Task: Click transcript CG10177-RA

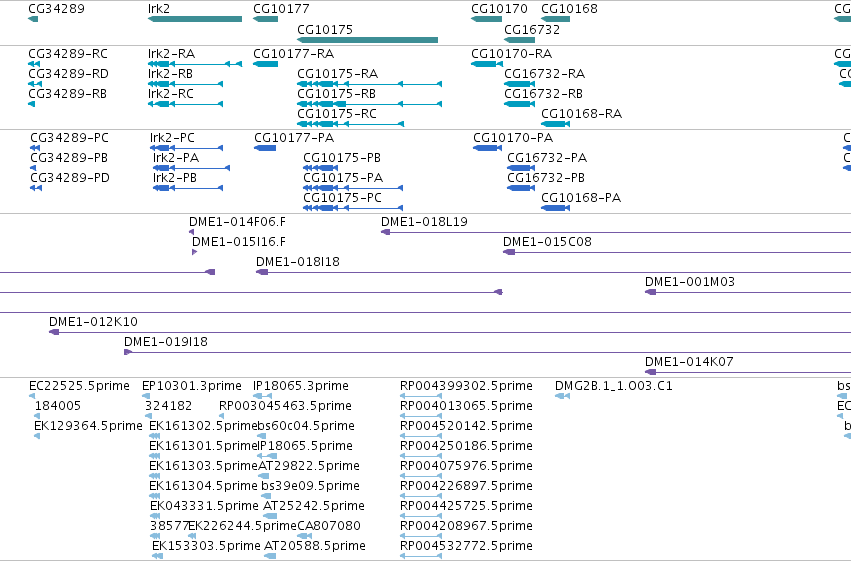Action: 294,54
